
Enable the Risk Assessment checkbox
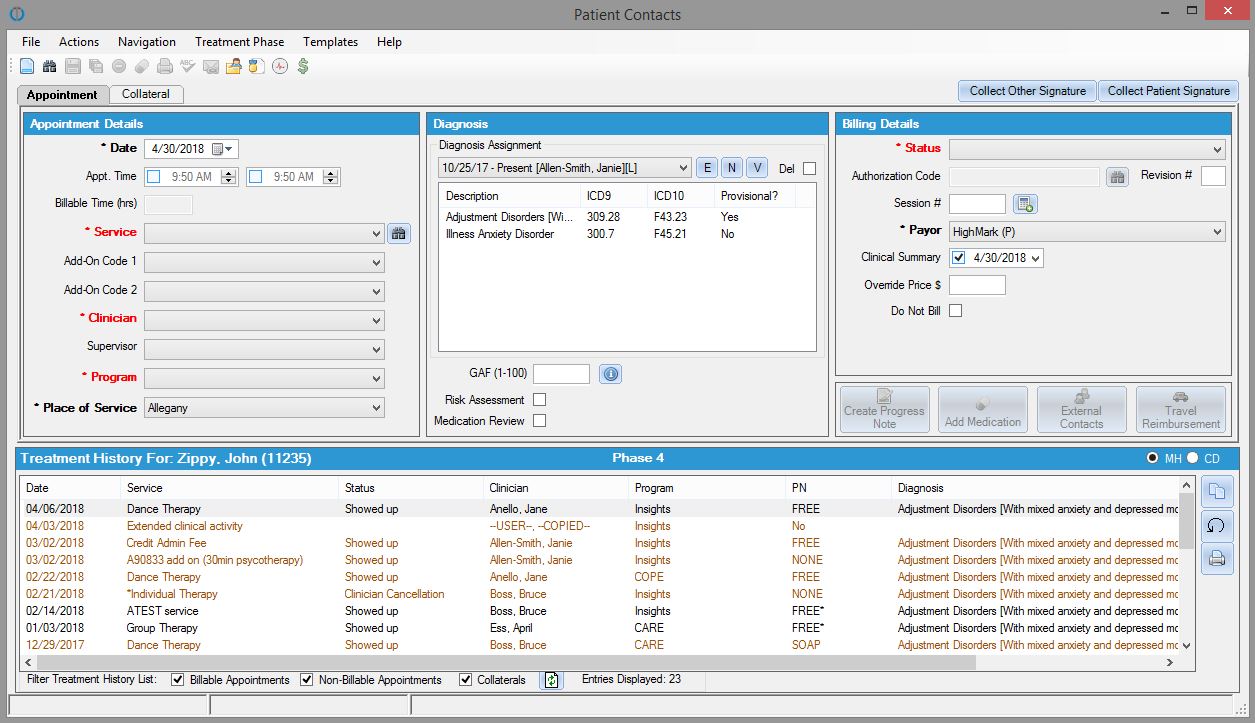[540, 400]
